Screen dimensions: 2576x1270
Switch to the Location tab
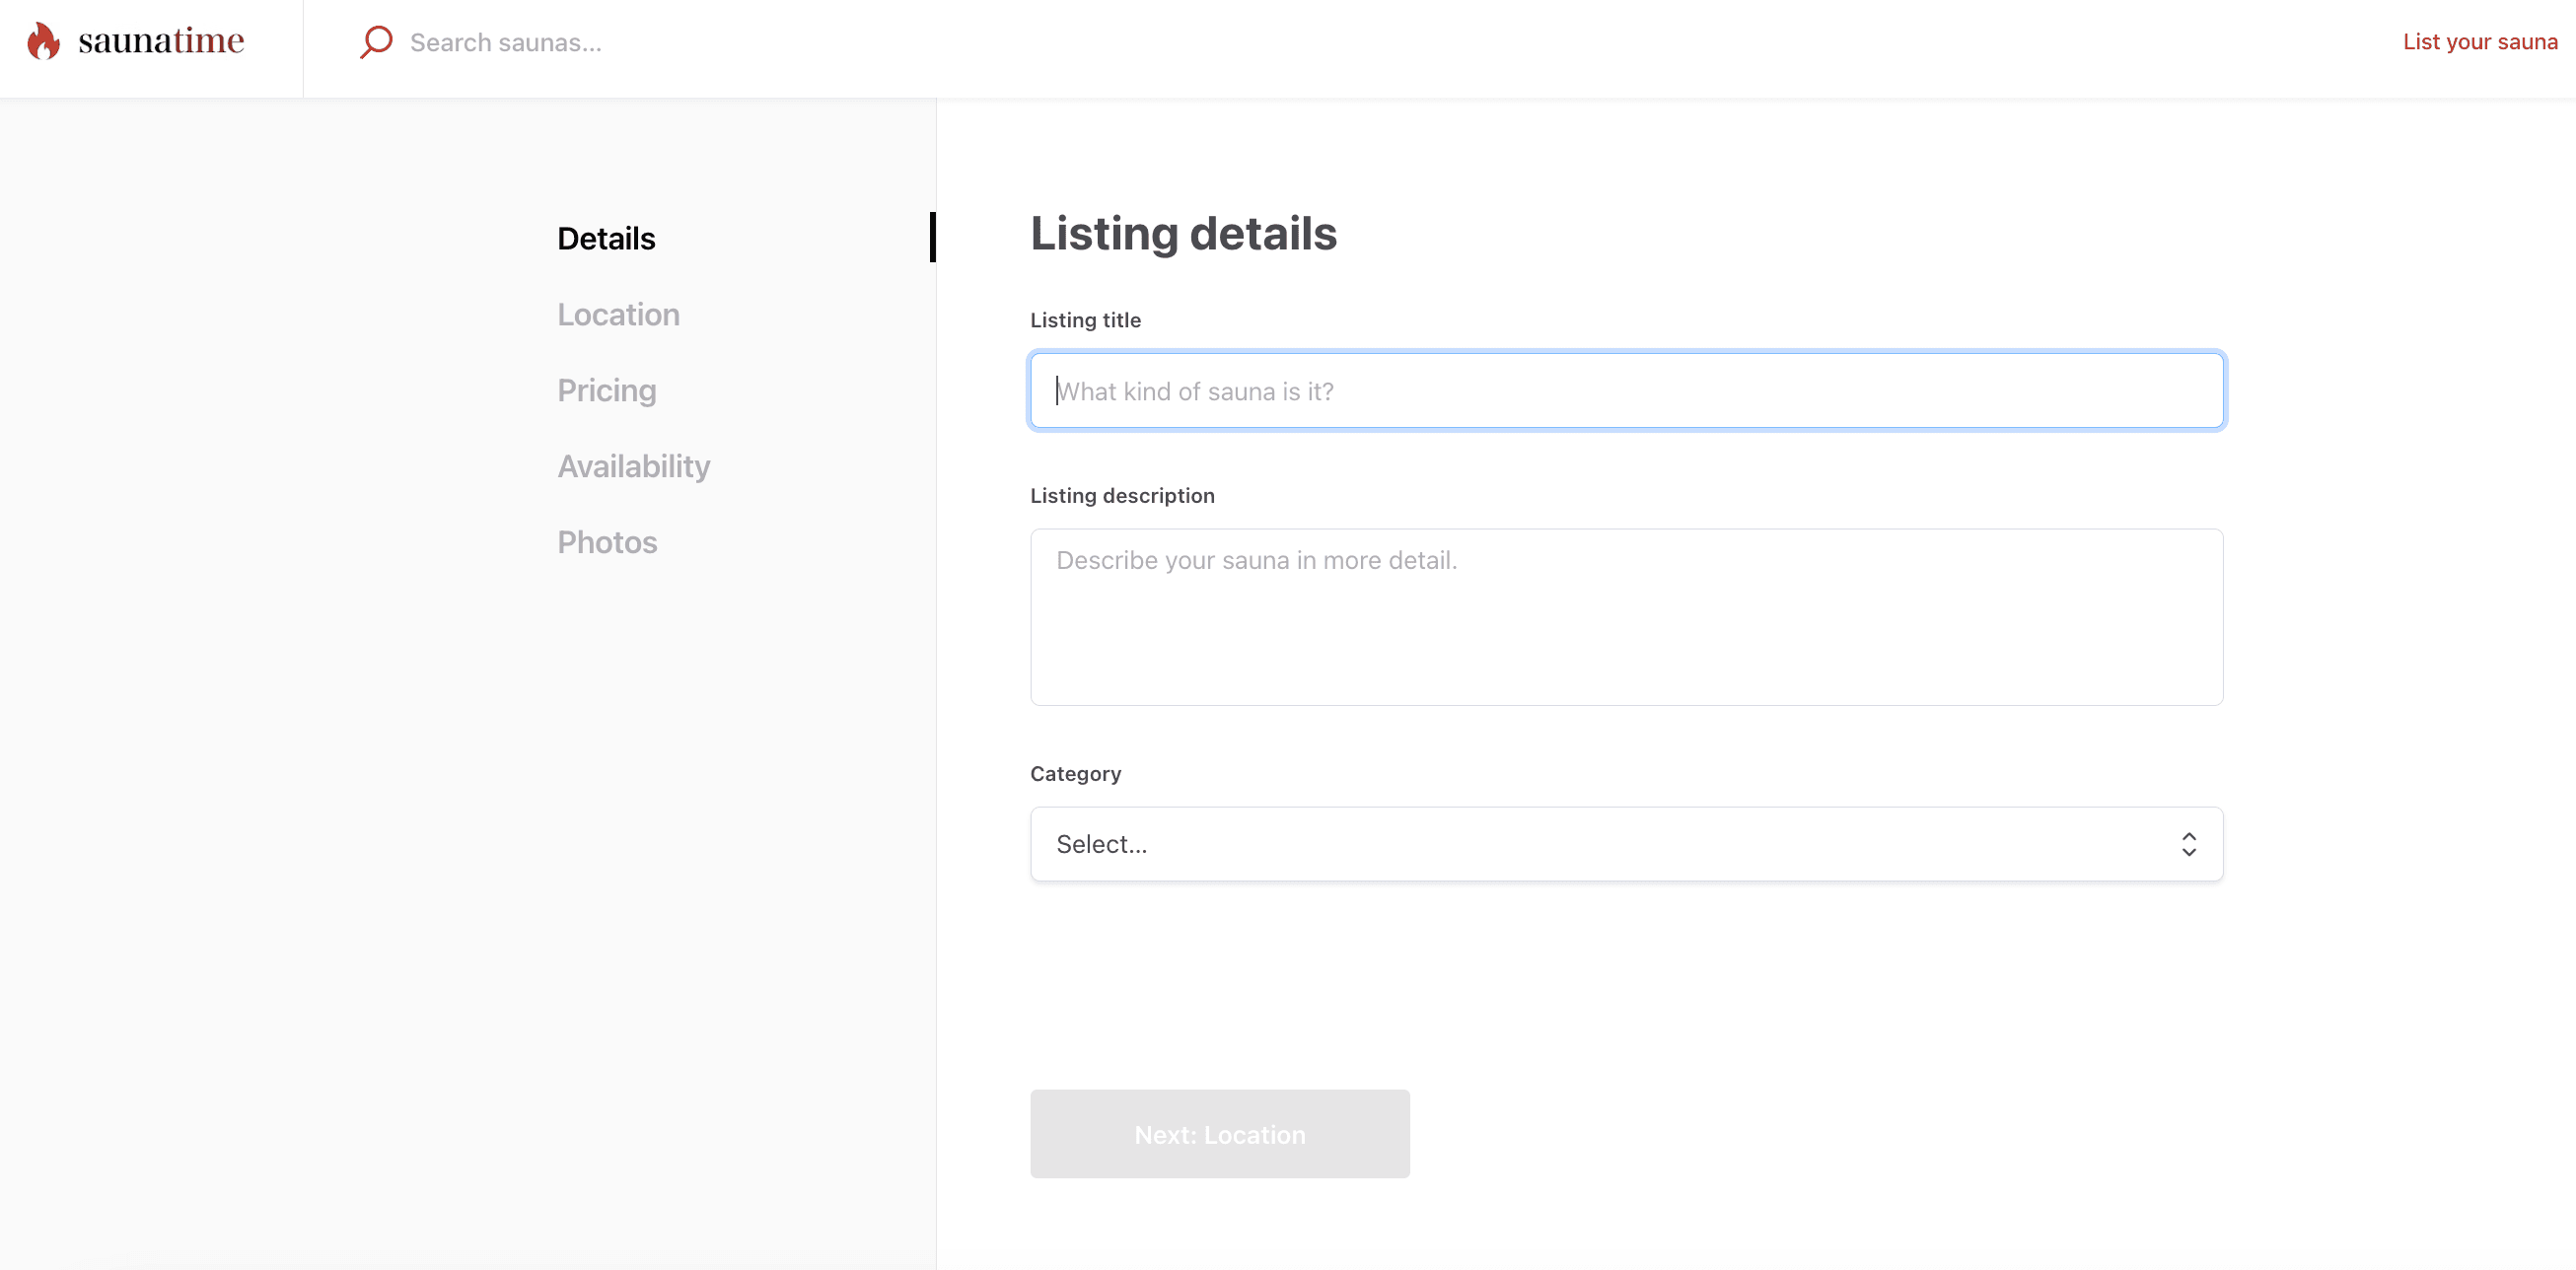click(618, 315)
